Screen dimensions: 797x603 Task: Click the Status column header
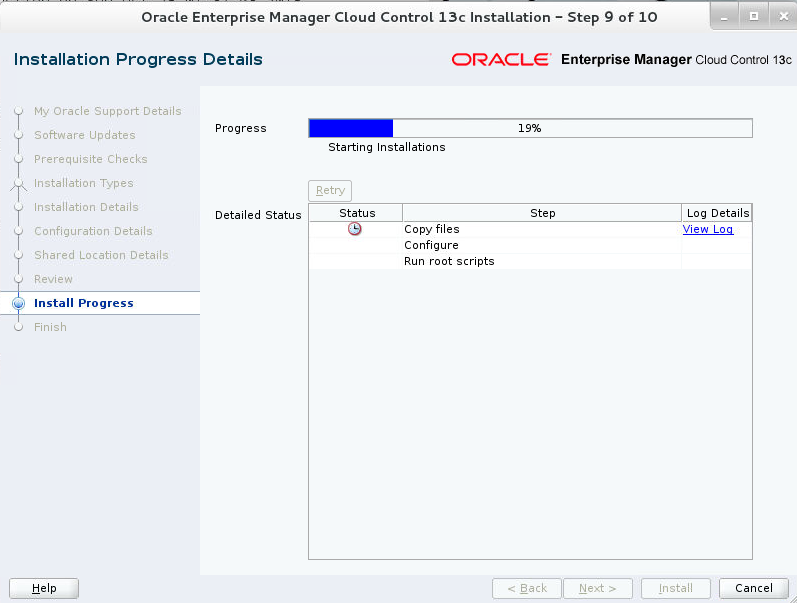tap(357, 213)
